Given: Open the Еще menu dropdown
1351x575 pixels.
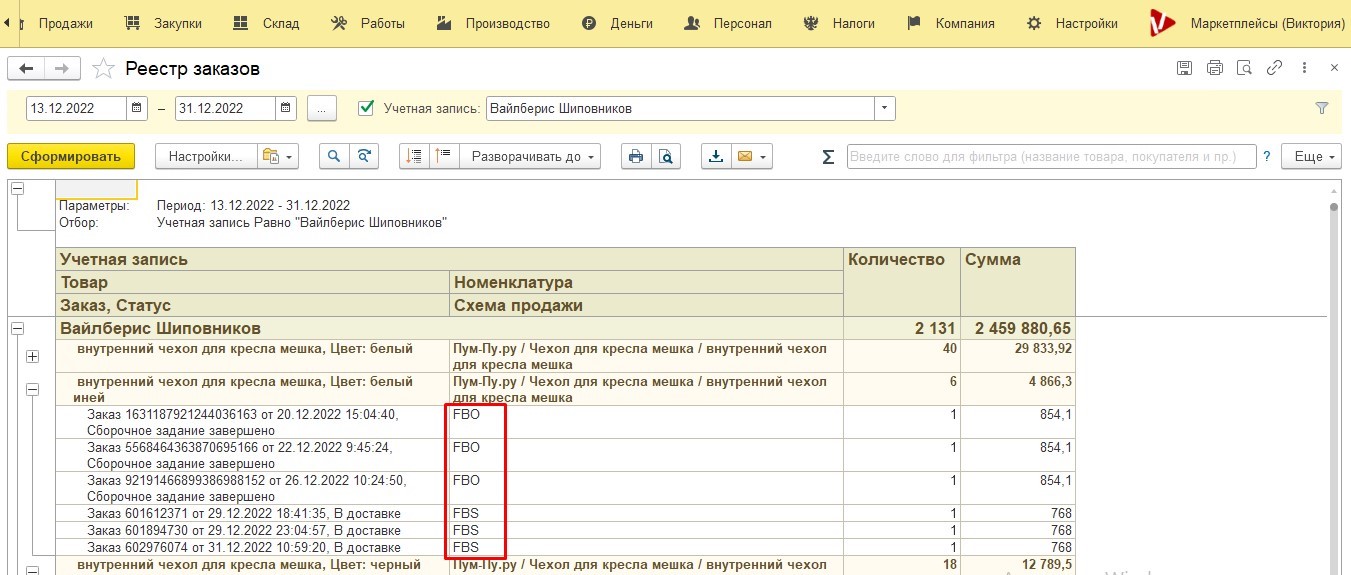Looking at the screenshot, I should point(1315,156).
